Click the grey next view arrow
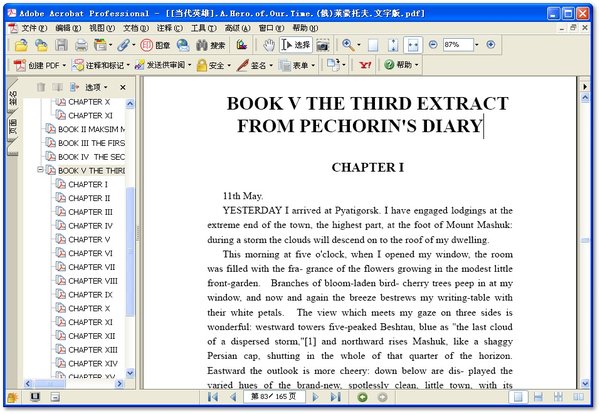Image resolution: width=600 pixels, height=414 pixels. pos(382,397)
